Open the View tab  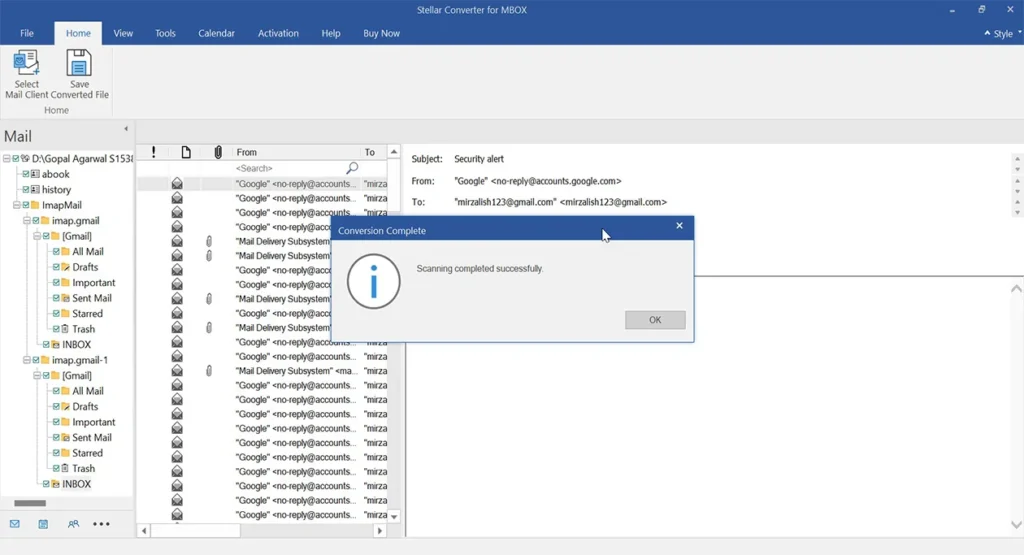tap(123, 33)
